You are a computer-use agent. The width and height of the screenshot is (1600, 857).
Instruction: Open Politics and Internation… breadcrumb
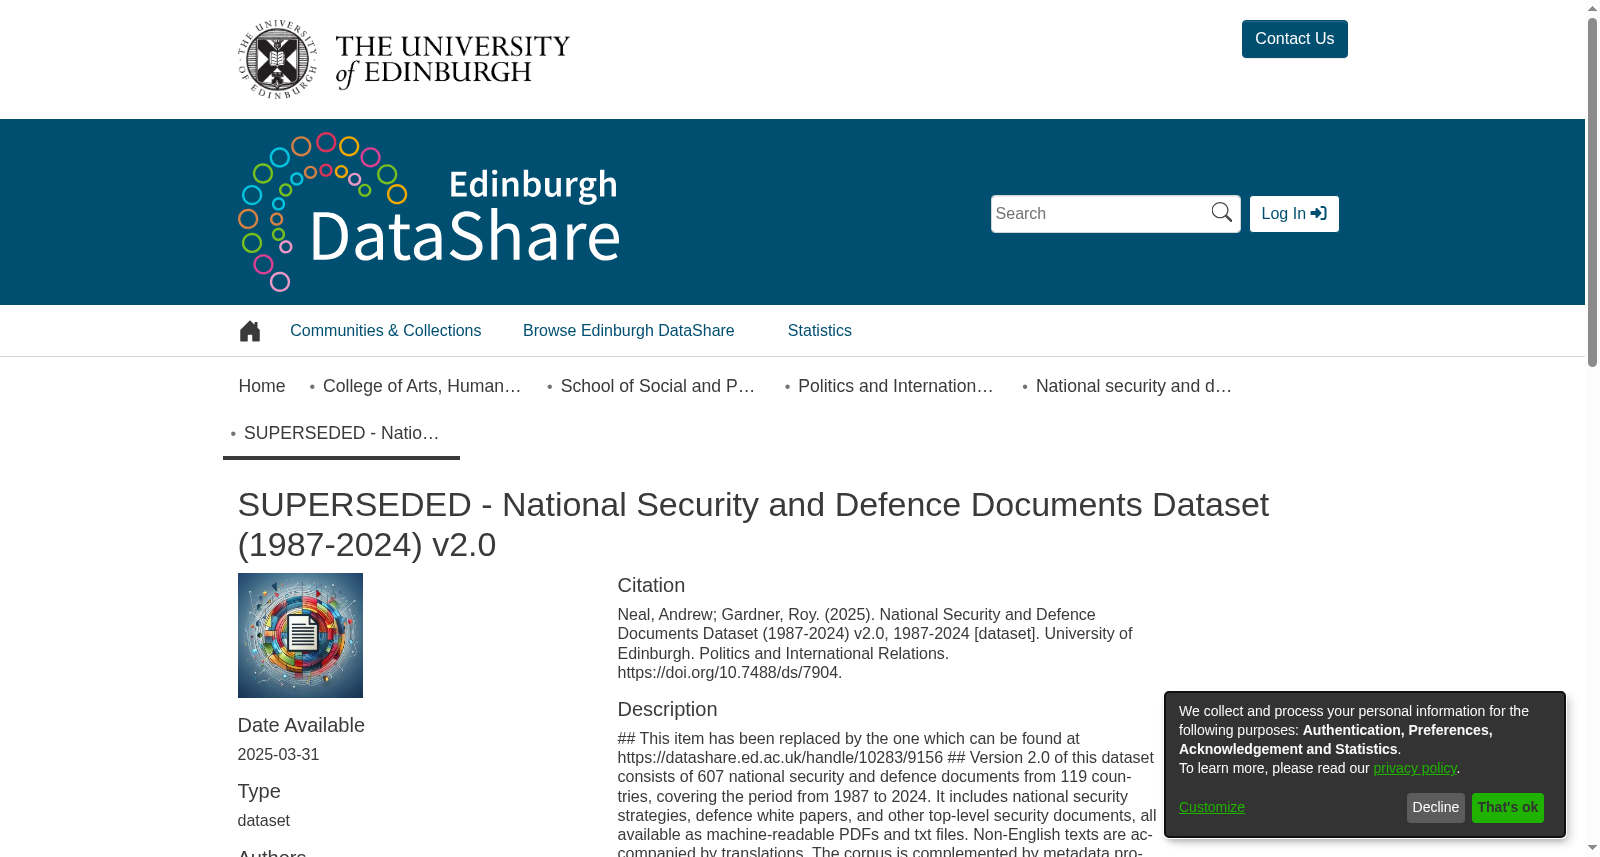click(x=896, y=386)
